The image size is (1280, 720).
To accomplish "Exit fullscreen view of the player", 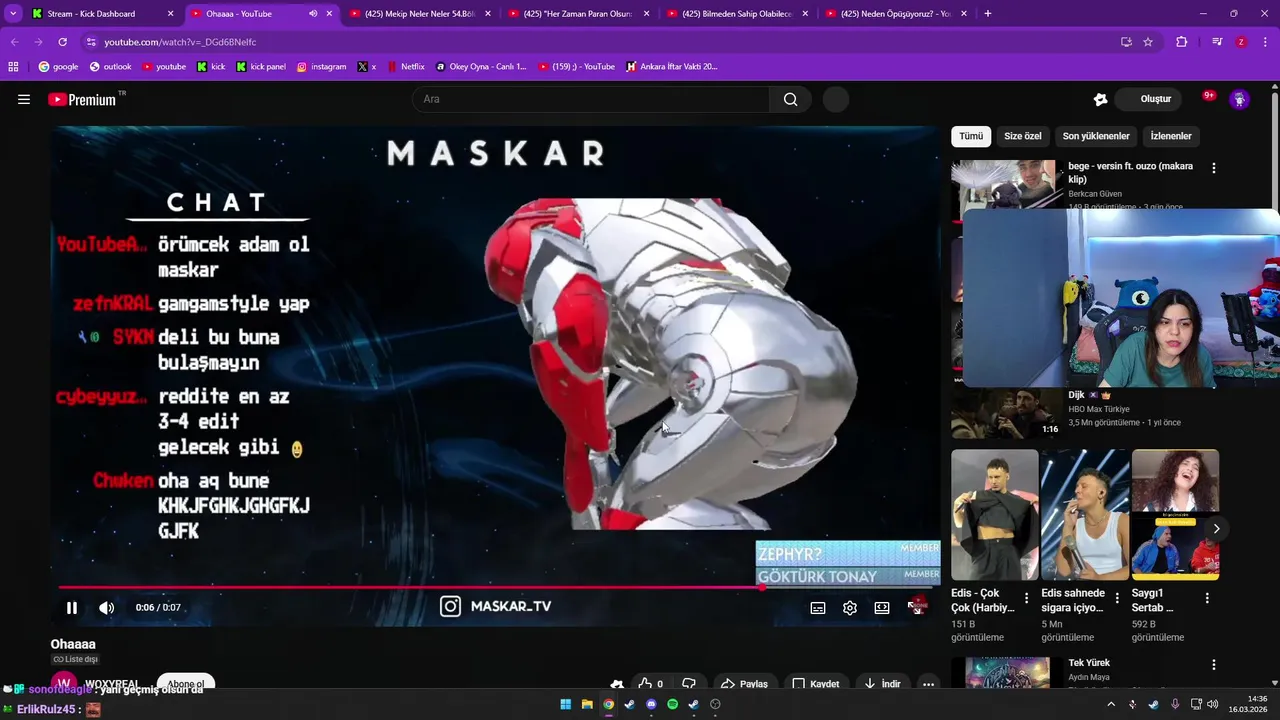I will pyautogui.click(x=915, y=607).
